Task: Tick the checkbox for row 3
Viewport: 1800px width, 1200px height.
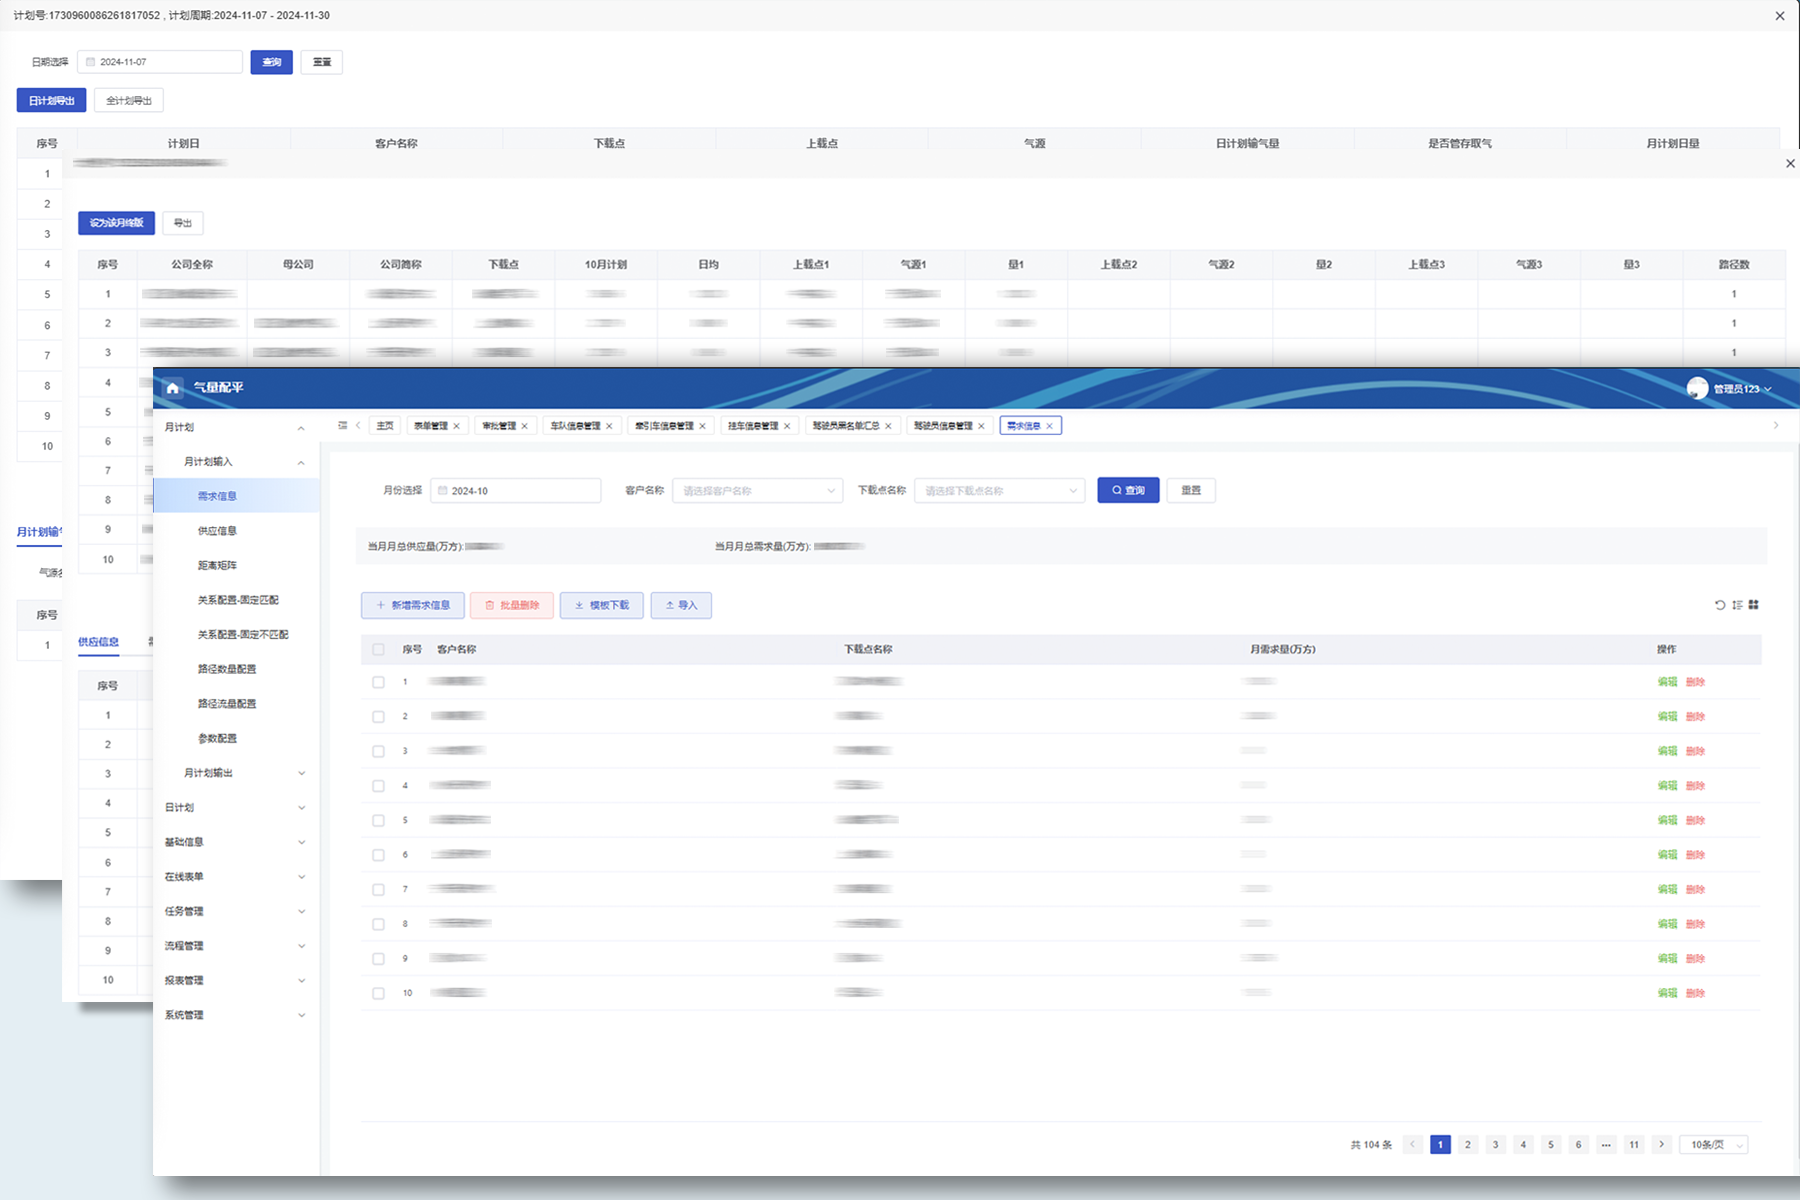Action: pyautogui.click(x=378, y=751)
